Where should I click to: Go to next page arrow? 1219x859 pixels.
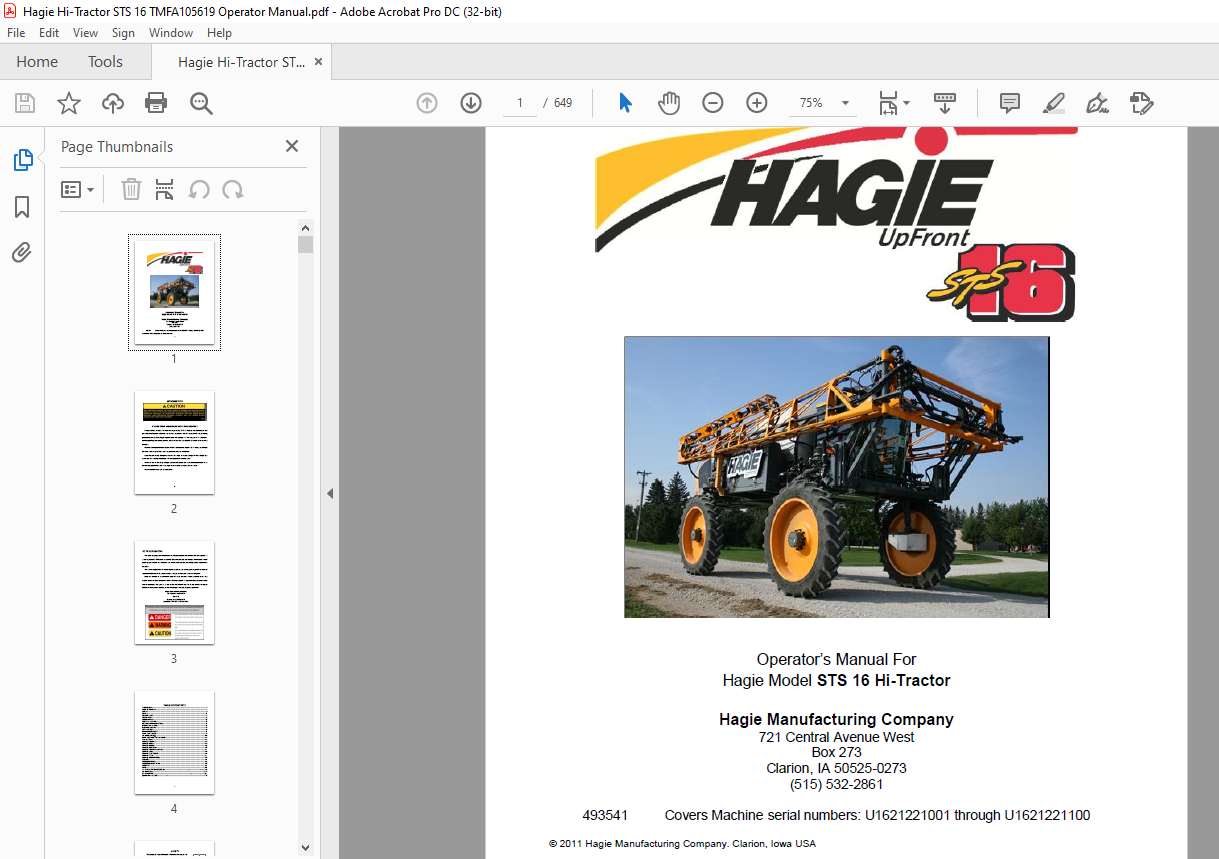(x=471, y=103)
